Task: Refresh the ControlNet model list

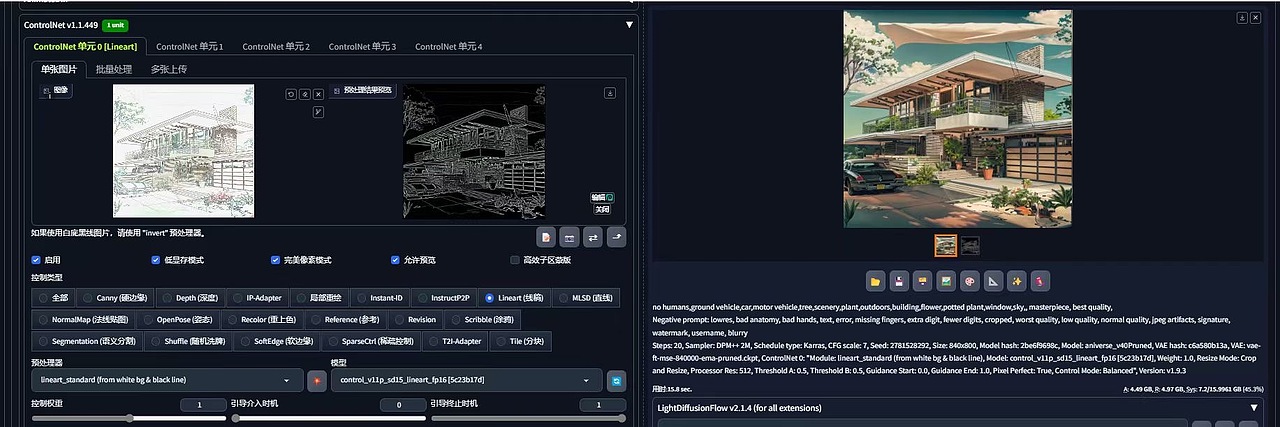Action: pos(617,380)
